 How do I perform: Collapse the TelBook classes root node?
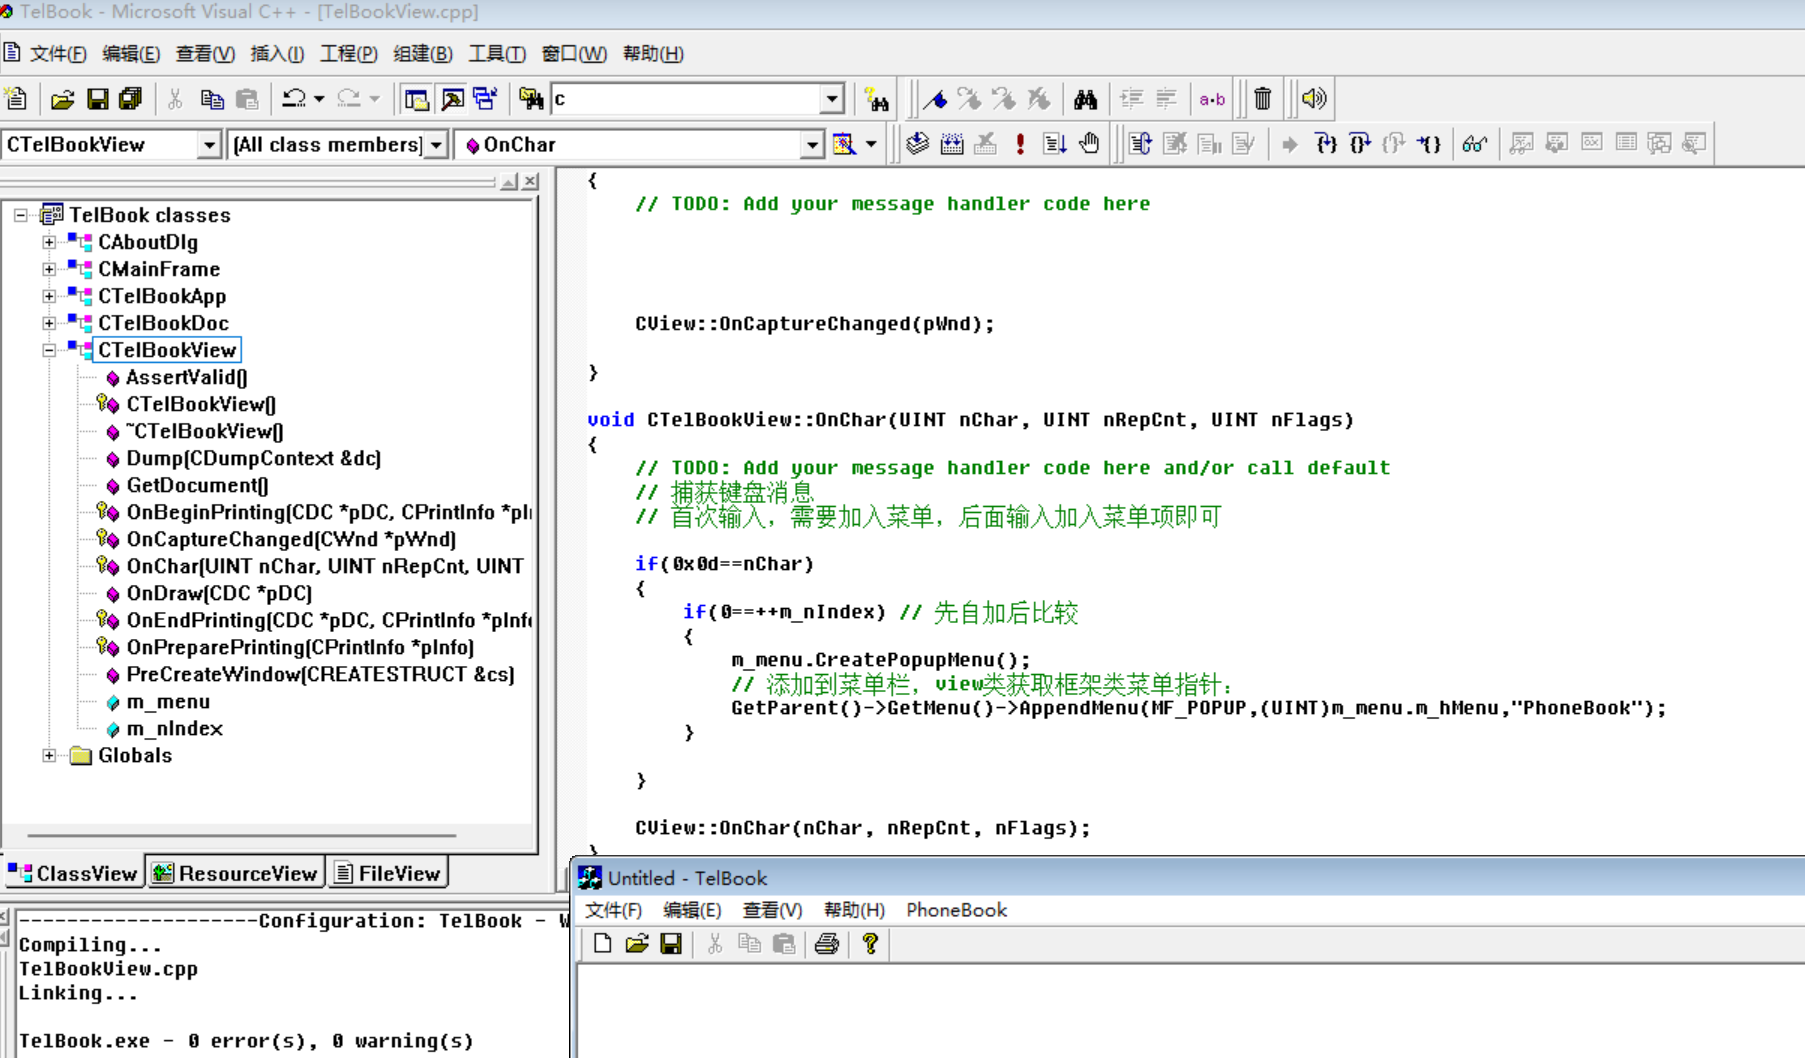click(21, 215)
